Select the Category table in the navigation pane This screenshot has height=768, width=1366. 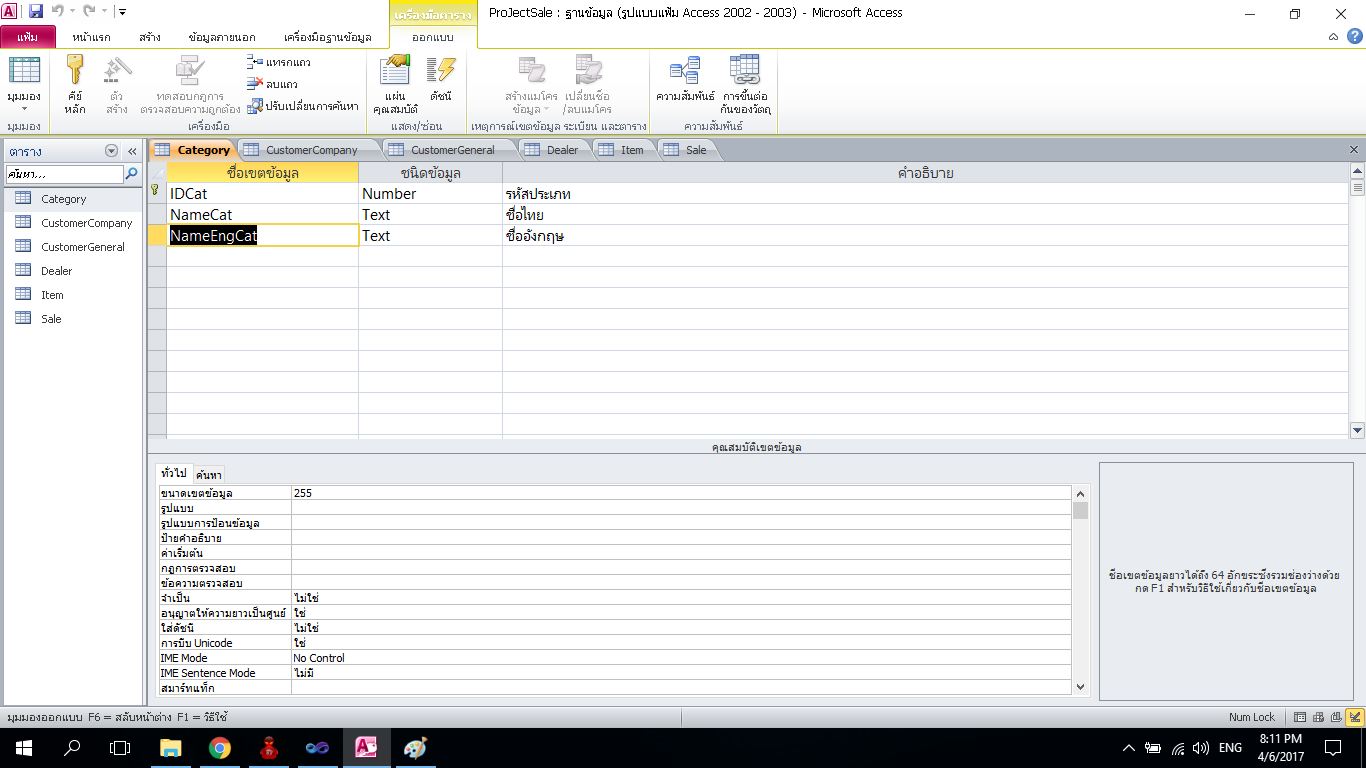[72, 199]
